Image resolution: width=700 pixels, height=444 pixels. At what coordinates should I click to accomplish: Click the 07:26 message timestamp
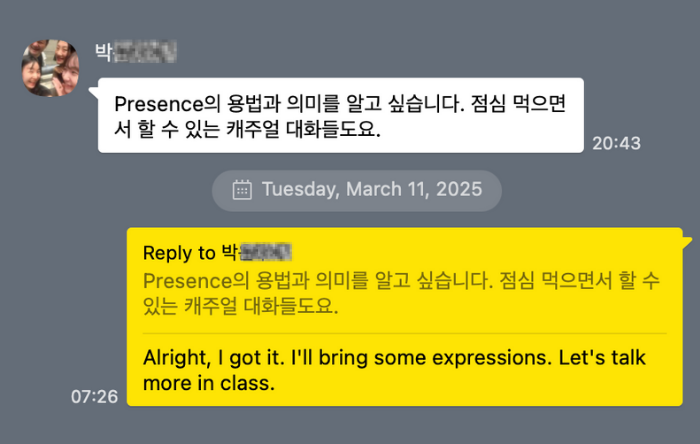pyautogui.click(x=94, y=396)
